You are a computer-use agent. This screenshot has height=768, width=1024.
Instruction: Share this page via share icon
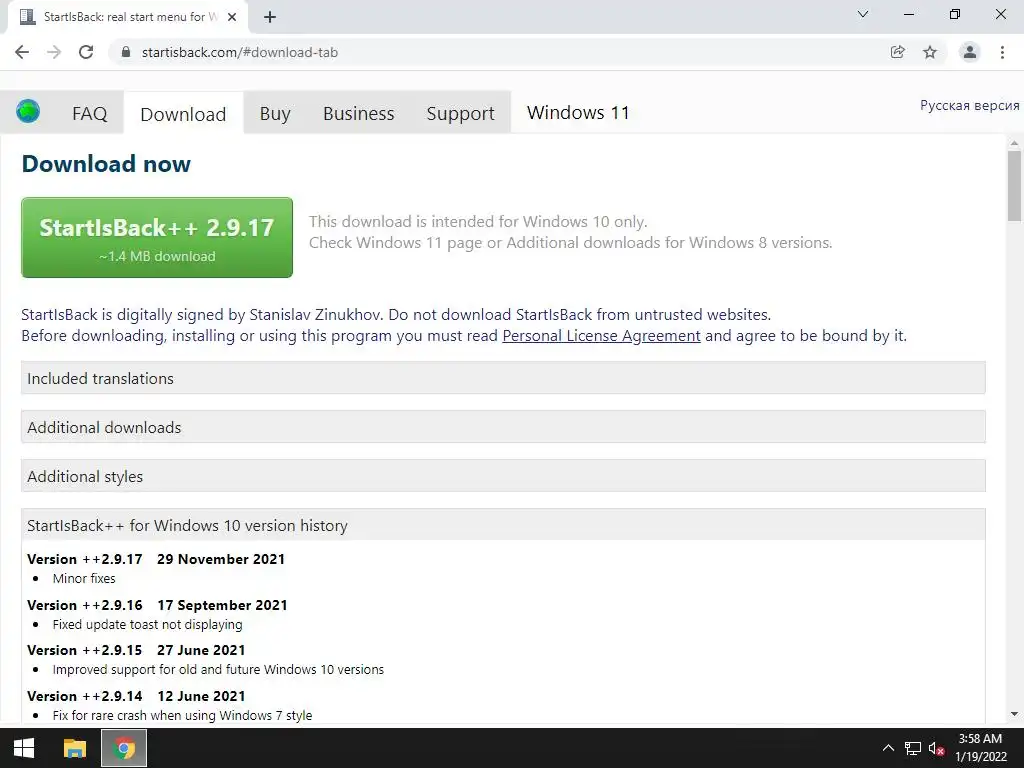click(898, 52)
